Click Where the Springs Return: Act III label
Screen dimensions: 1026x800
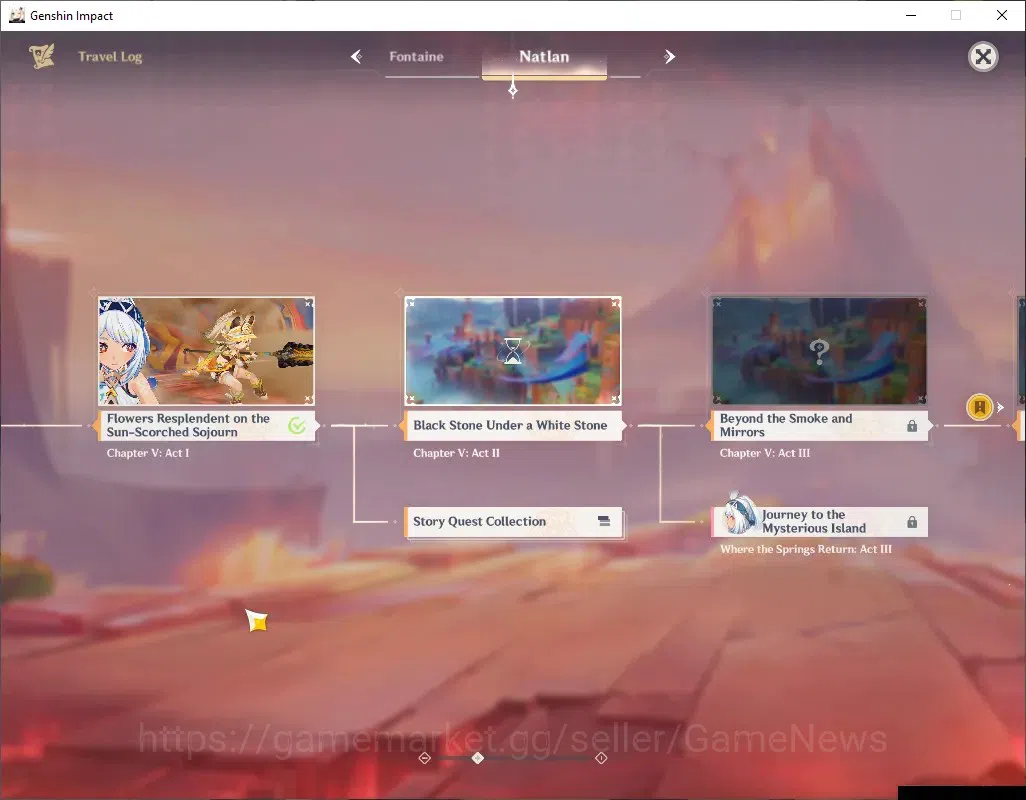(x=805, y=549)
